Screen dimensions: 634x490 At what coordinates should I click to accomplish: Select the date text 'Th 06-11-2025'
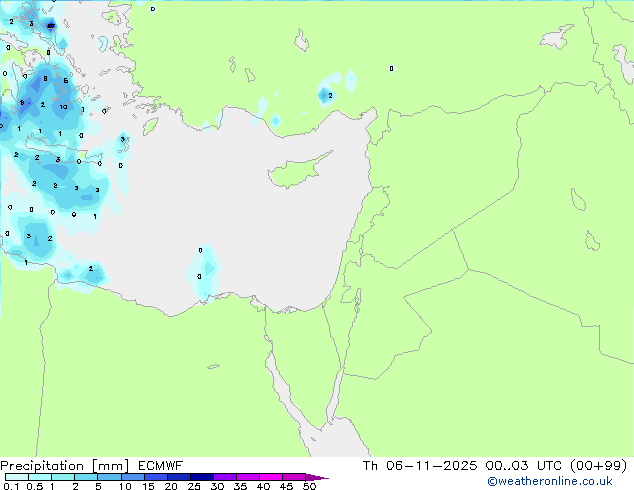tap(420, 466)
